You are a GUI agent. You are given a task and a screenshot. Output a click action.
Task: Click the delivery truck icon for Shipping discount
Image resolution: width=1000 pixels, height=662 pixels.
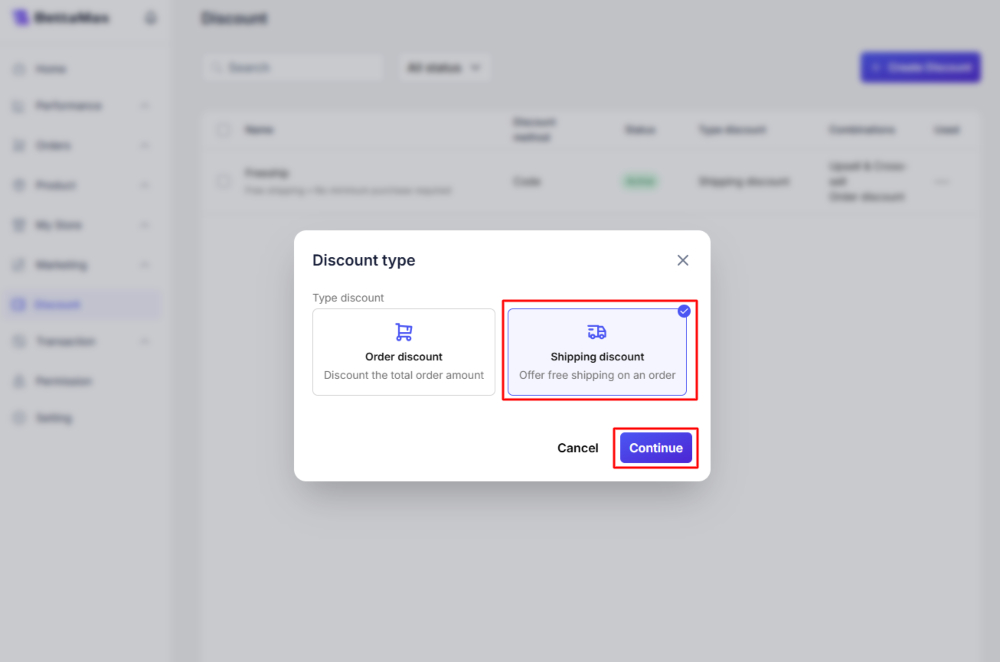tap(597, 332)
